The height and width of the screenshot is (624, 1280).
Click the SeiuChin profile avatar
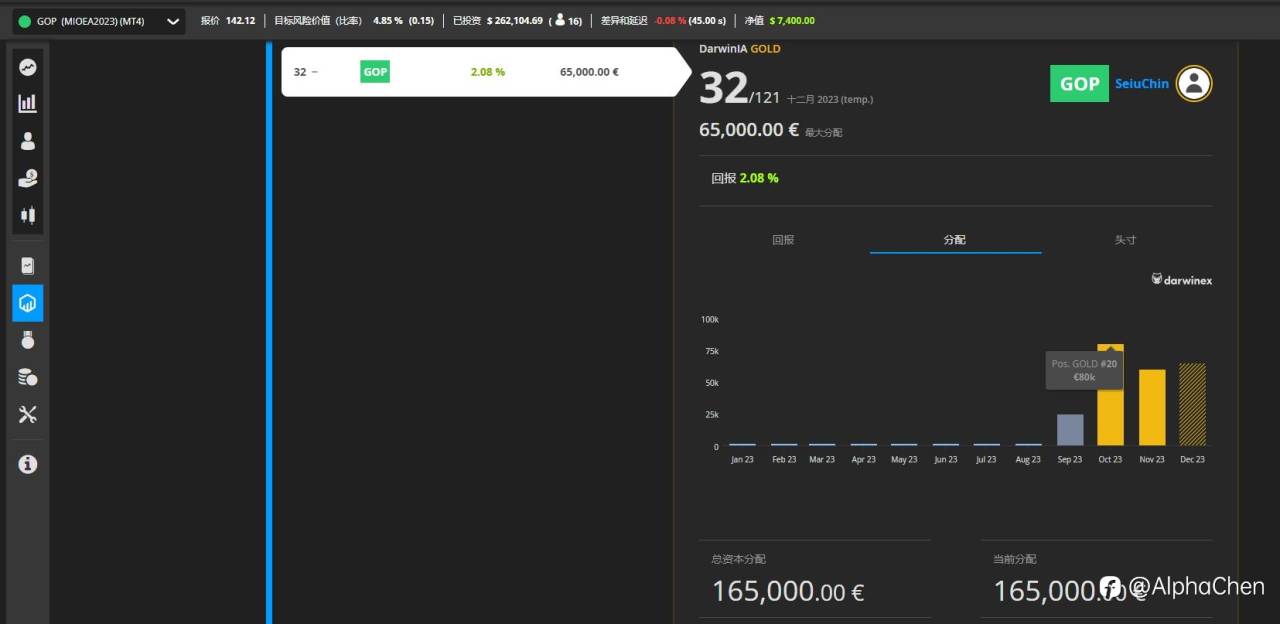pyautogui.click(x=1194, y=84)
